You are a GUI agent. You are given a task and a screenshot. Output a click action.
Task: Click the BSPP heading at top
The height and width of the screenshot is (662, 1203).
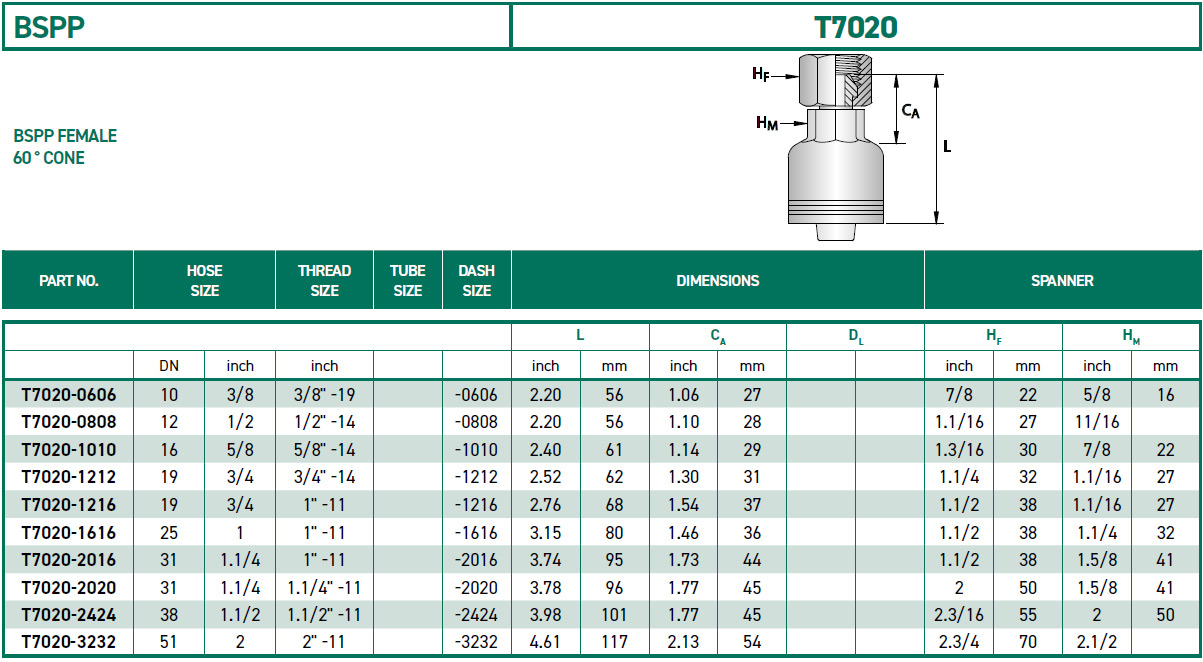point(49,27)
